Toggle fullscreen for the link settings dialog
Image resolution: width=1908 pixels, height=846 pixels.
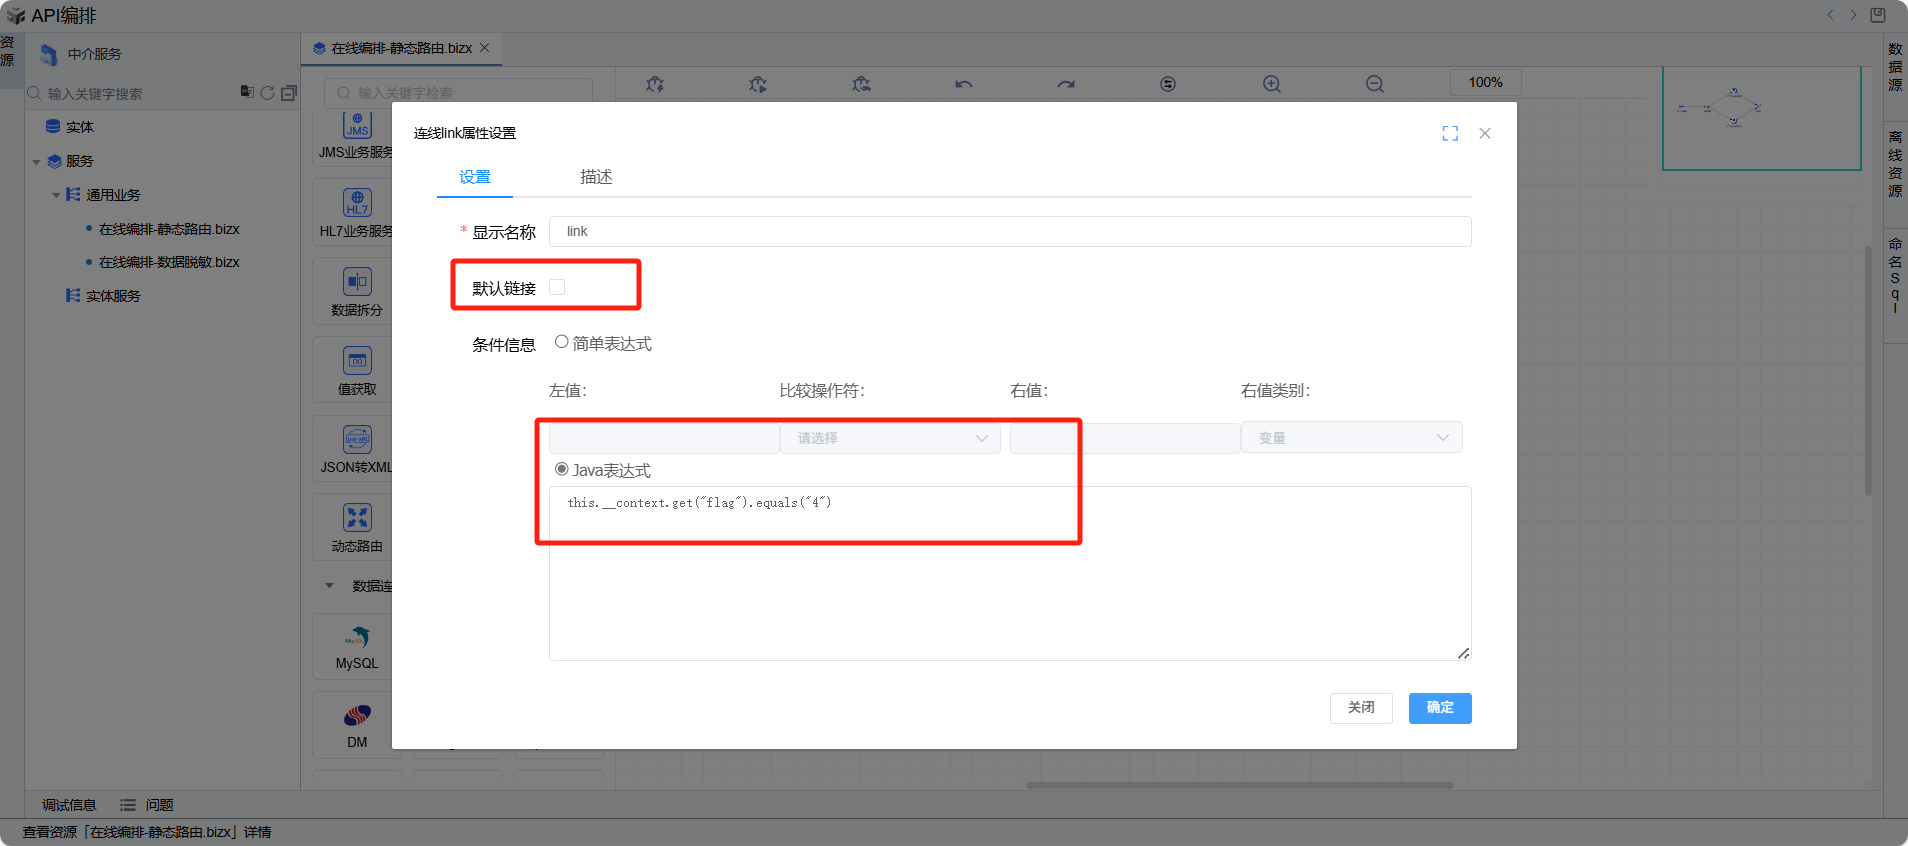(1450, 133)
